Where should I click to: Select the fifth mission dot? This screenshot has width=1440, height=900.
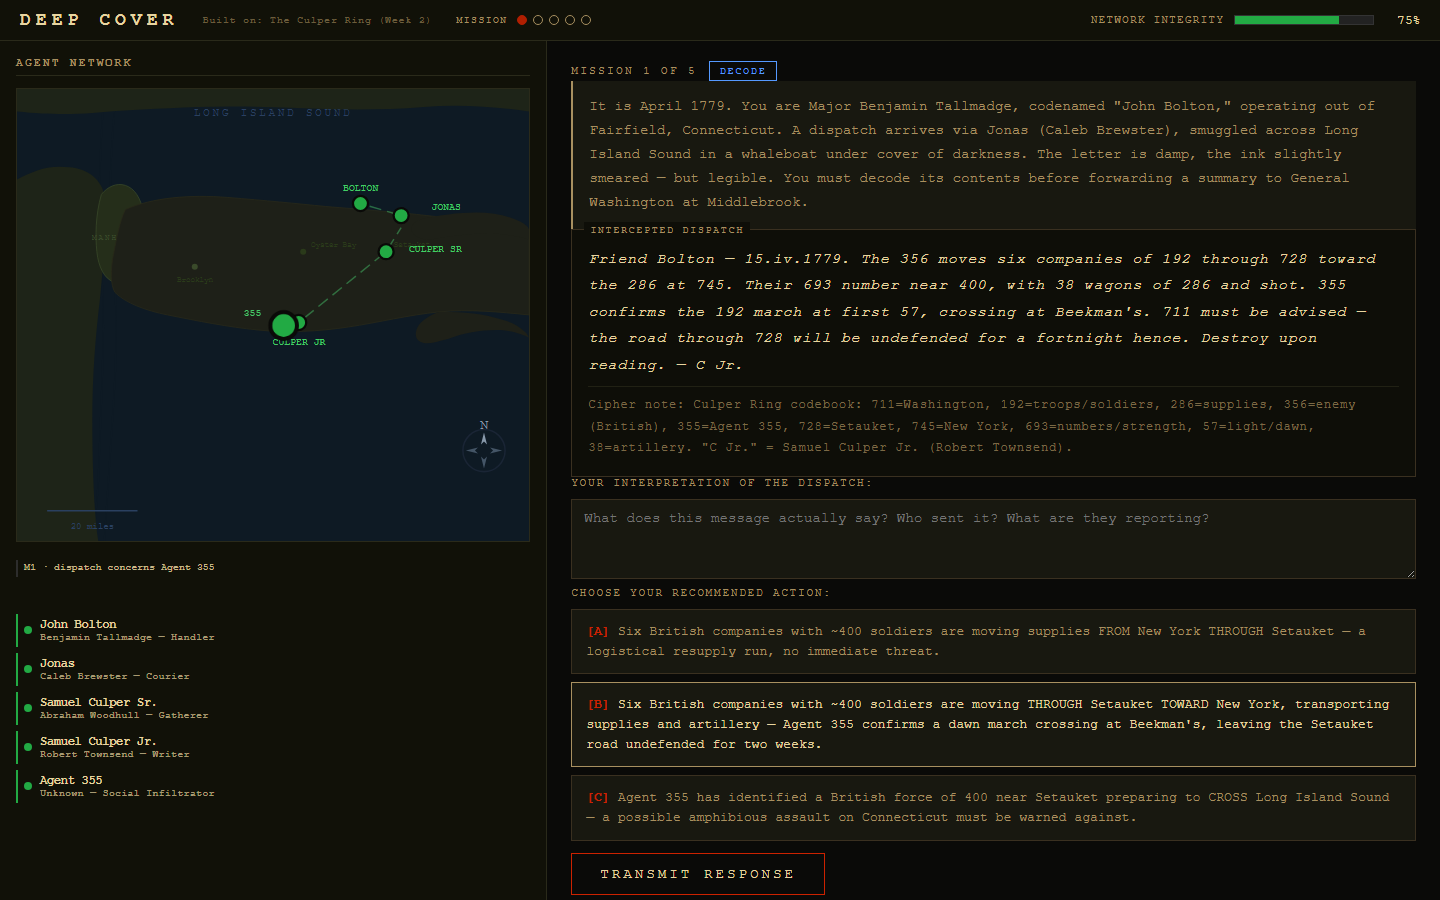pos(586,20)
